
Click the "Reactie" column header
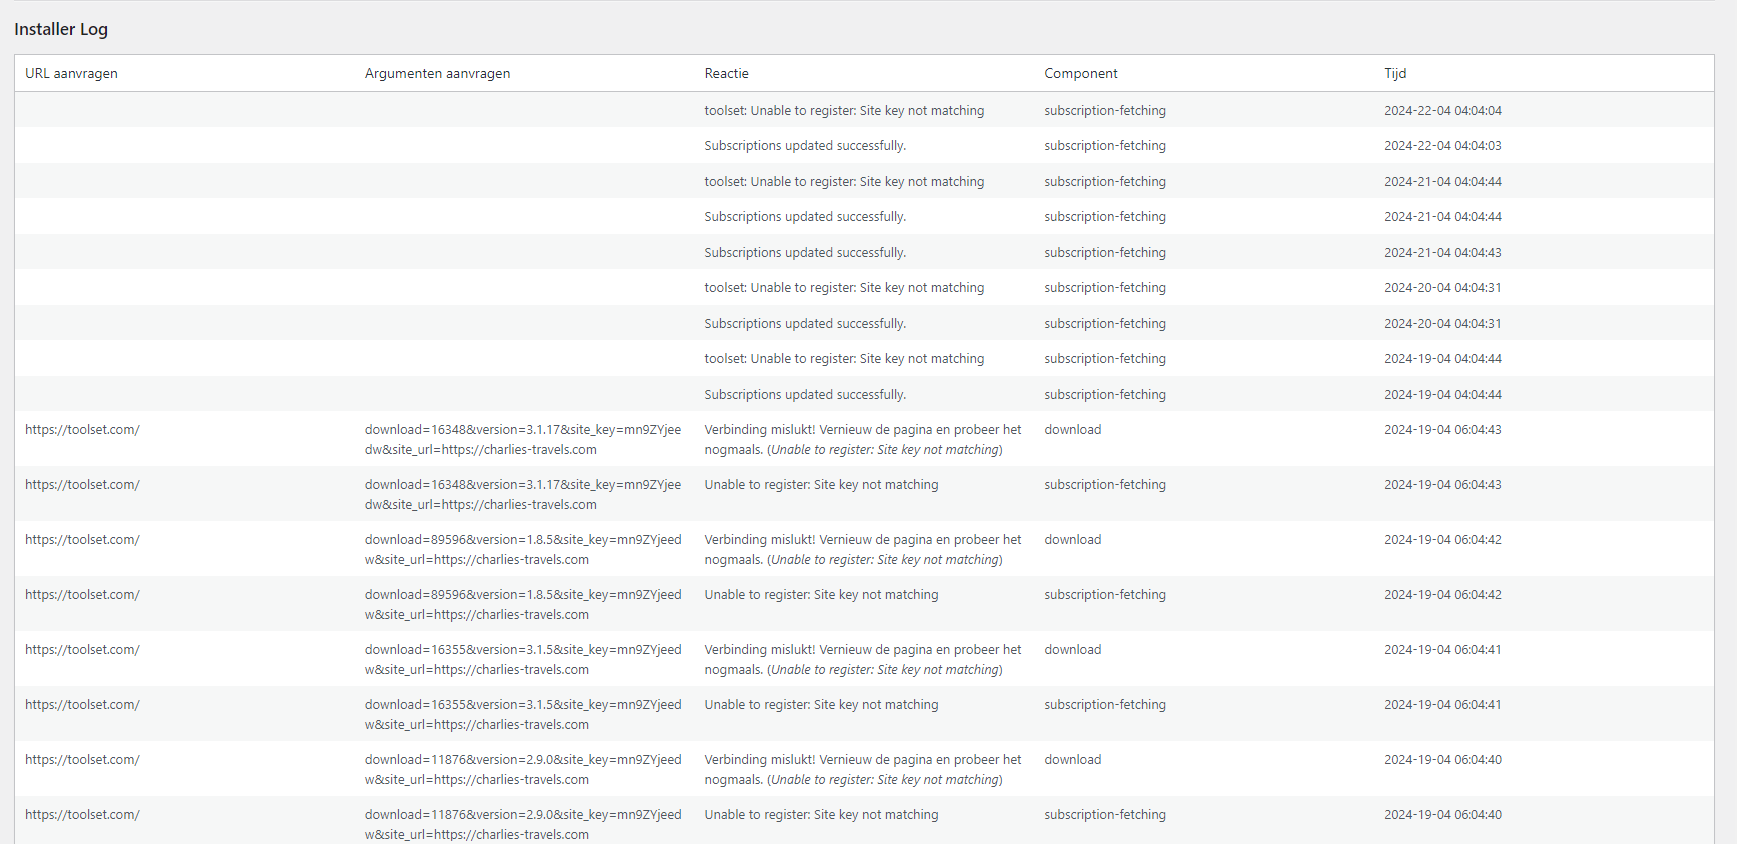click(726, 73)
